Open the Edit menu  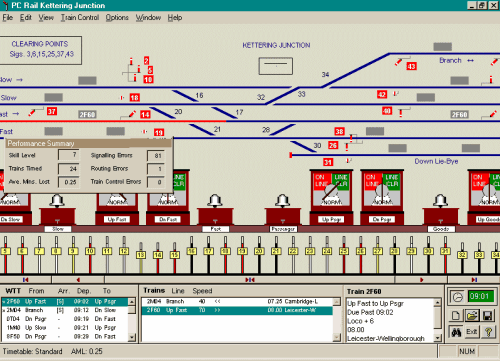(26, 18)
